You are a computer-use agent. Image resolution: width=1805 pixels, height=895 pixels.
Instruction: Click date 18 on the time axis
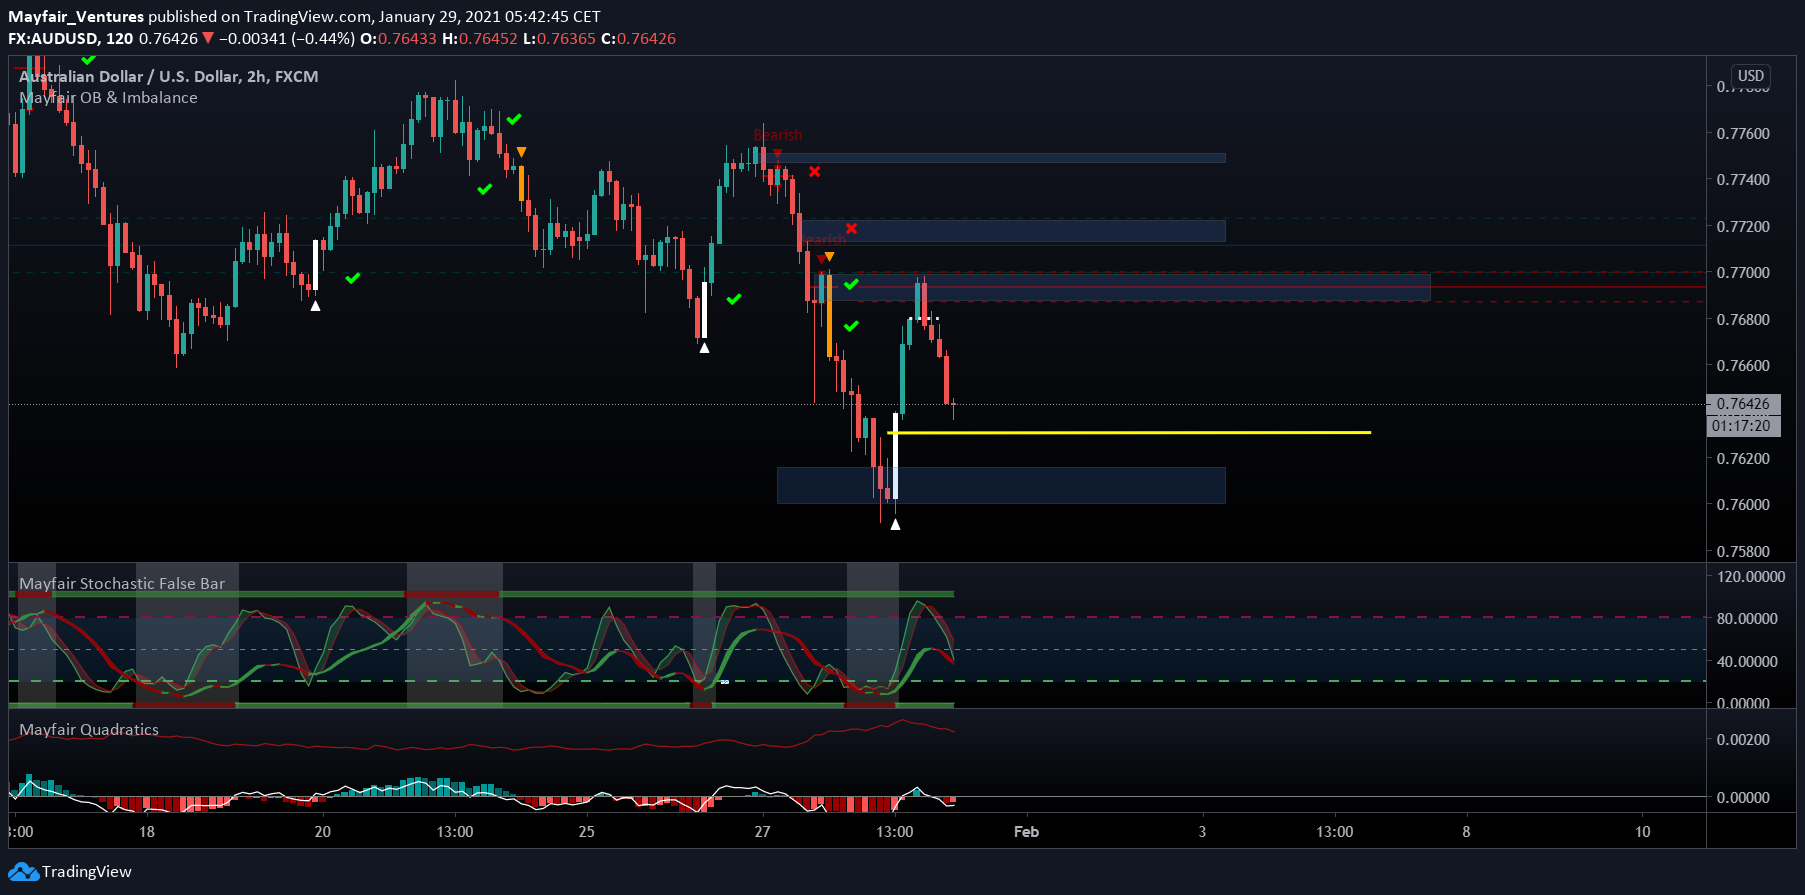pyautogui.click(x=146, y=831)
